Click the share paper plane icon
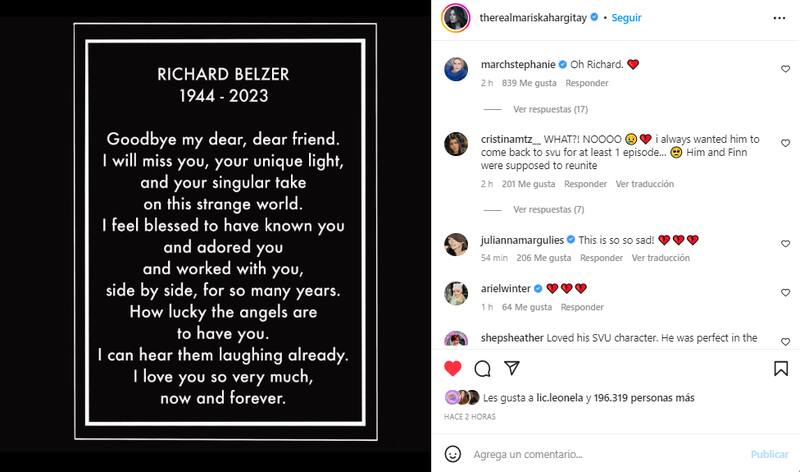 click(x=511, y=368)
